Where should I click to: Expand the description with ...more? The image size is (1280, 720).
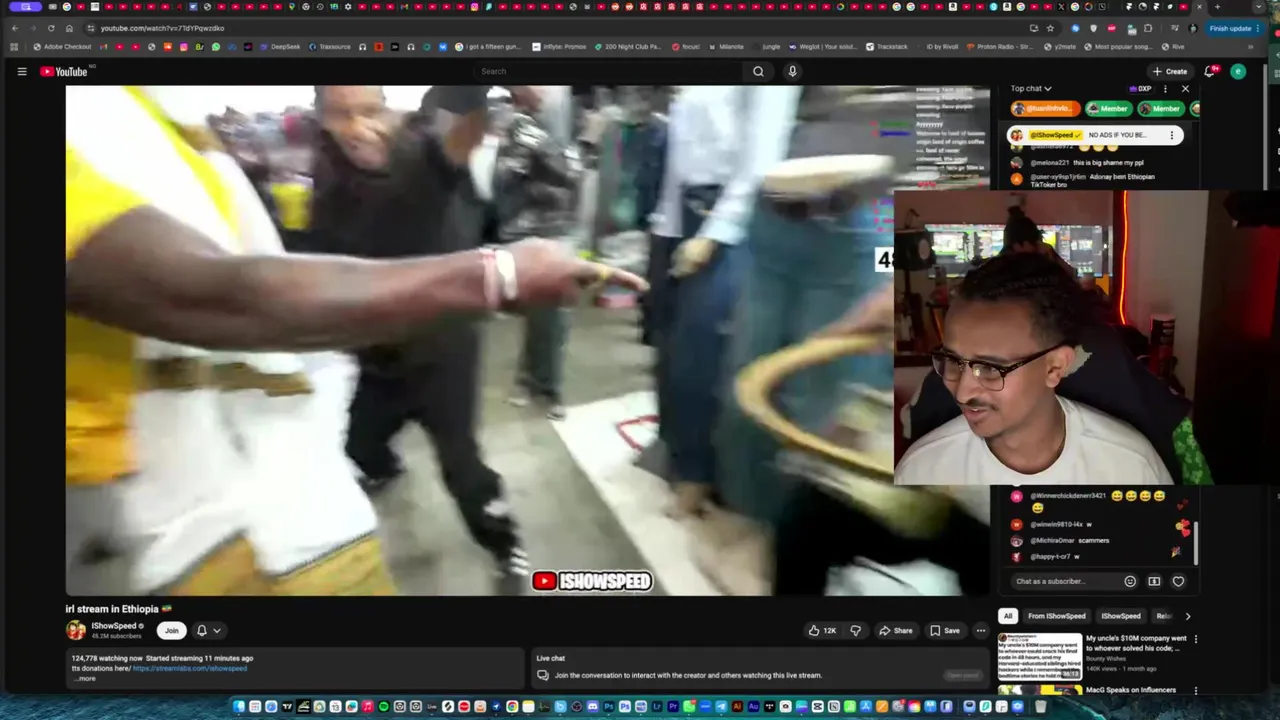pos(86,679)
